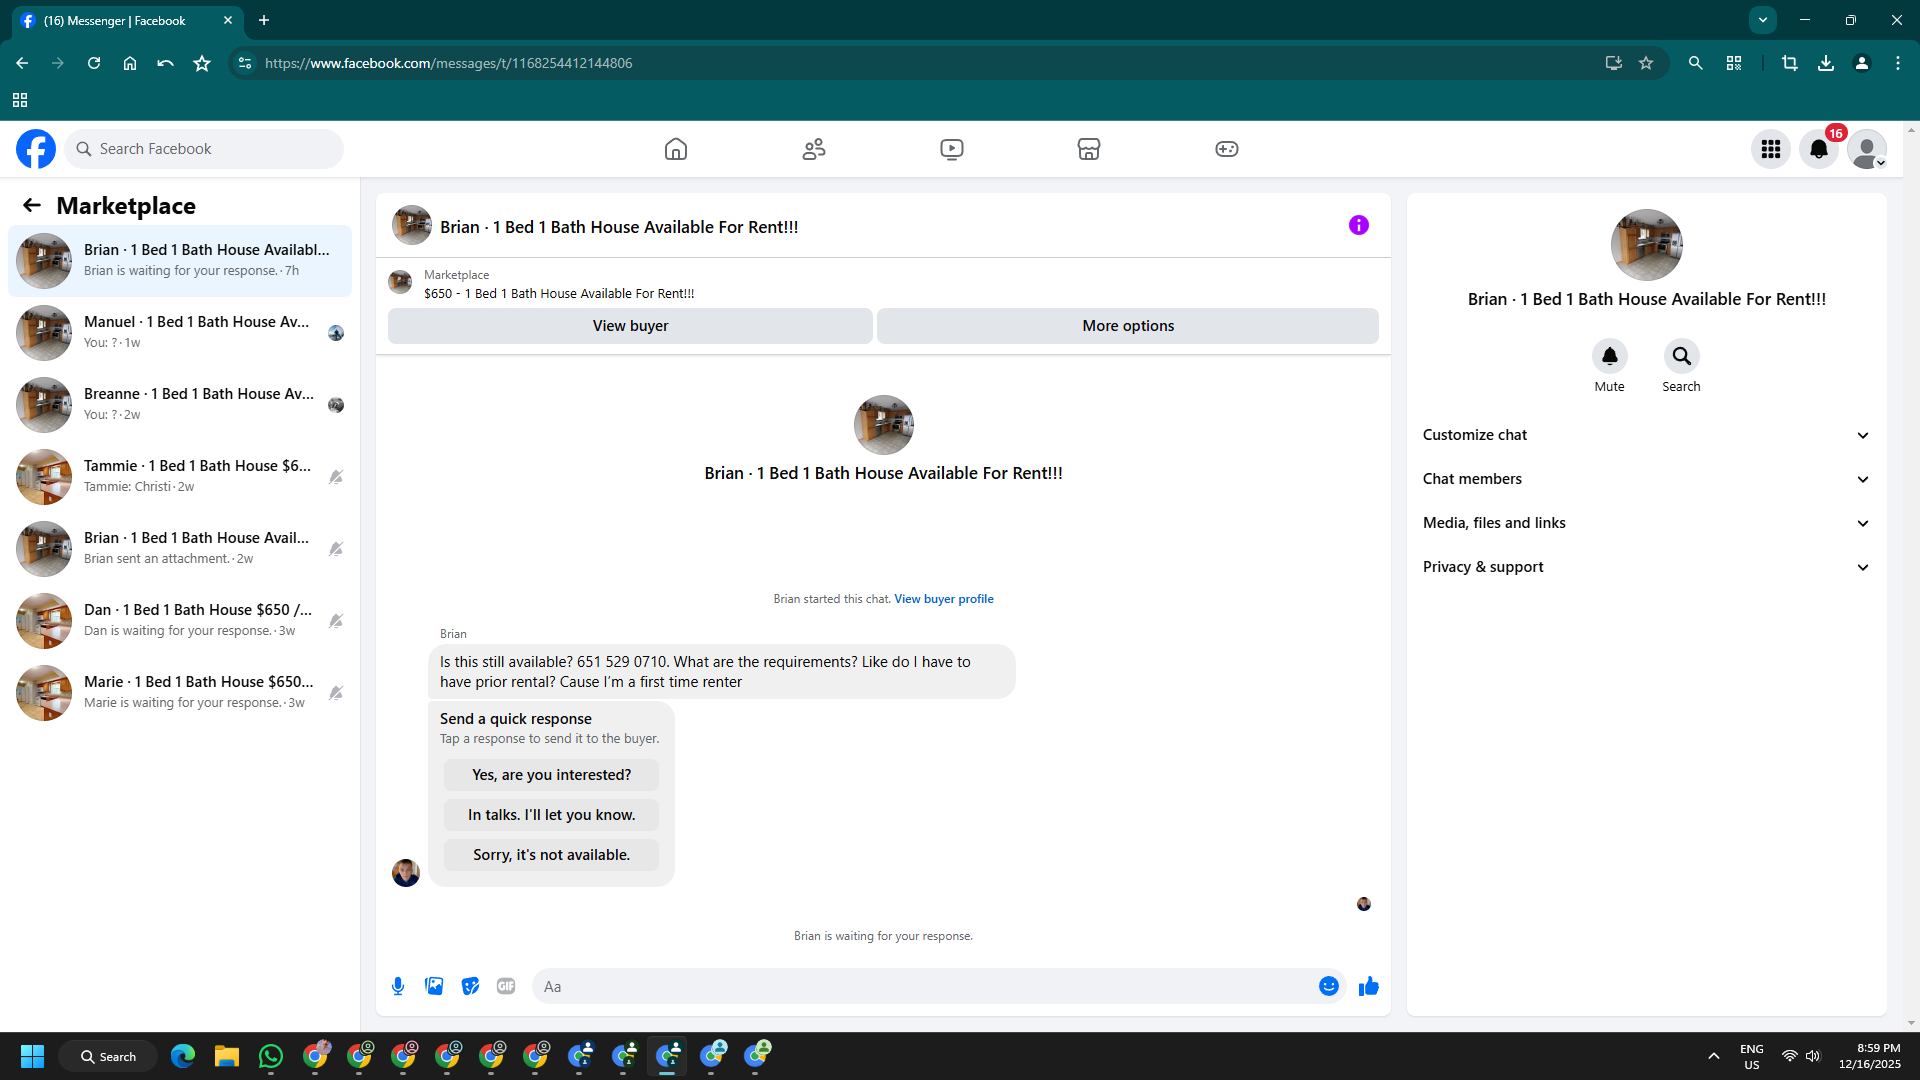
Task: Choose a sticker icon in composer
Action: pyautogui.click(x=470, y=986)
